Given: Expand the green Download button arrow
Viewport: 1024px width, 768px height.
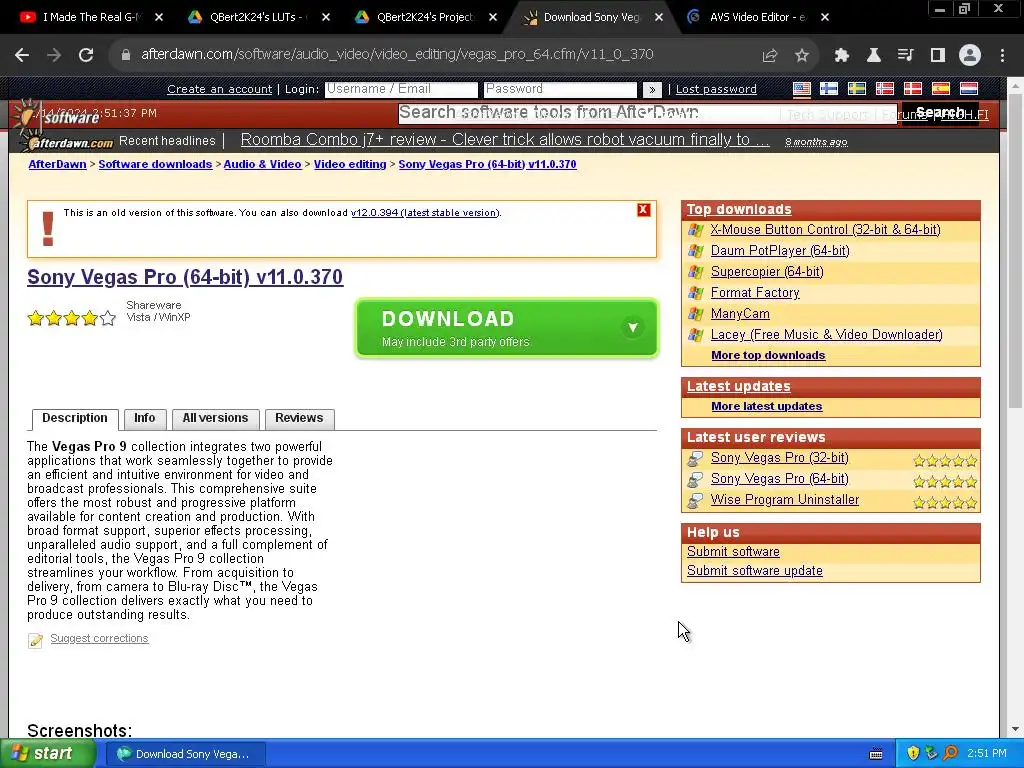Looking at the screenshot, I should point(632,327).
